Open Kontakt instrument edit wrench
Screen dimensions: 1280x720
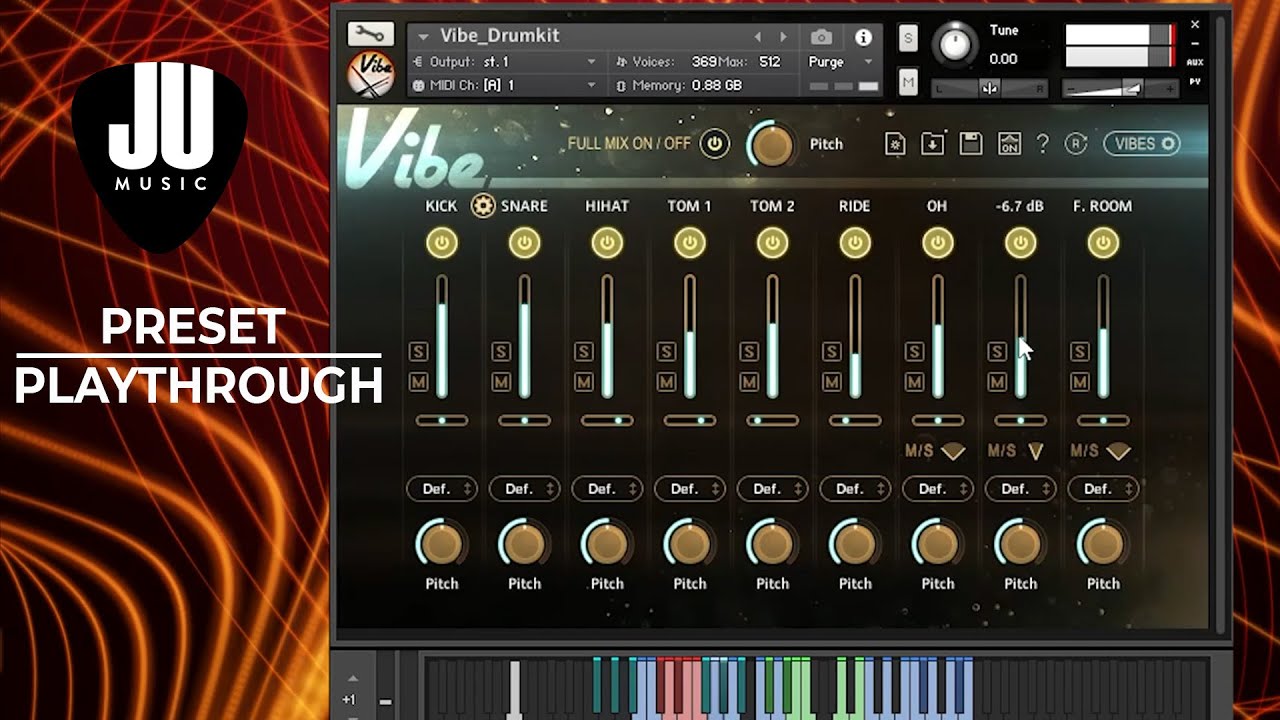click(x=370, y=34)
